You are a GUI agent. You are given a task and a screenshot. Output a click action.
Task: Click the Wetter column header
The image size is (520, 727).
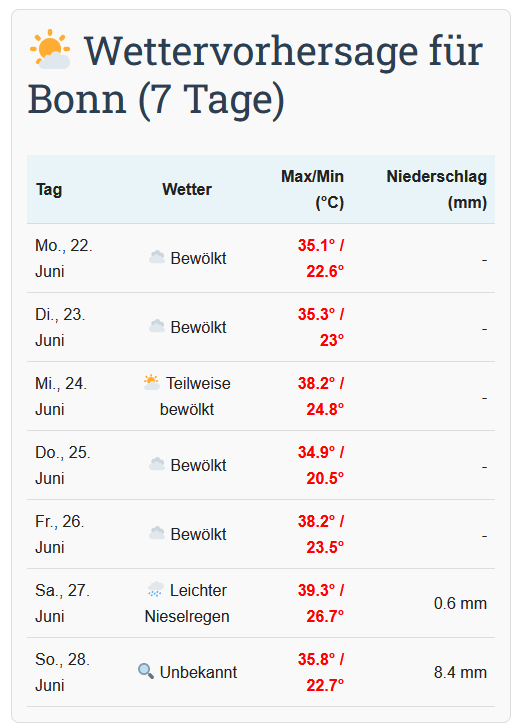[x=187, y=190]
